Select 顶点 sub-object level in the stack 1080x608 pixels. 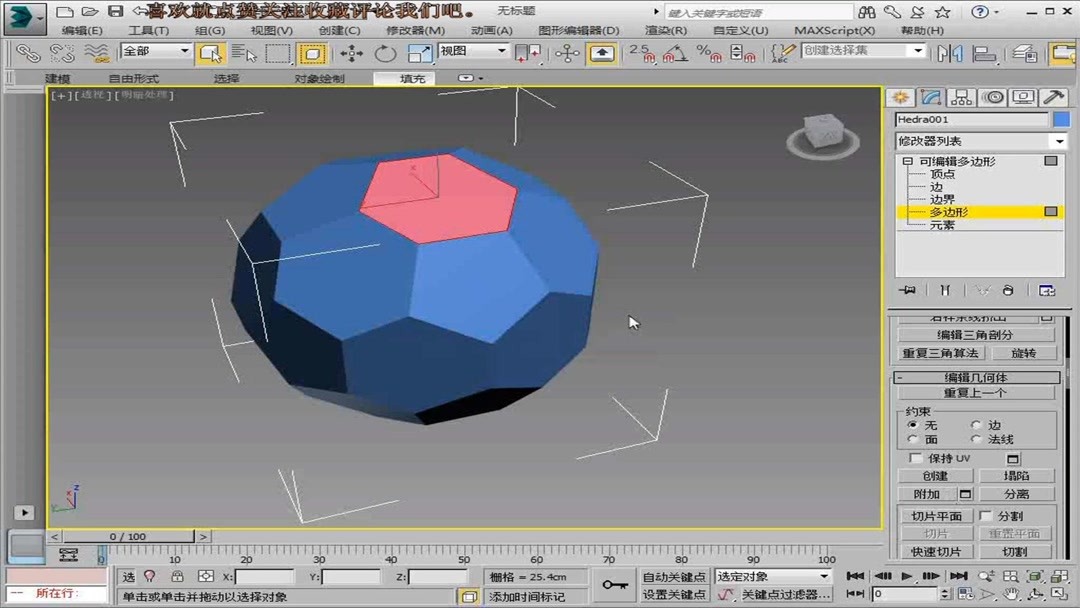click(x=943, y=174)
